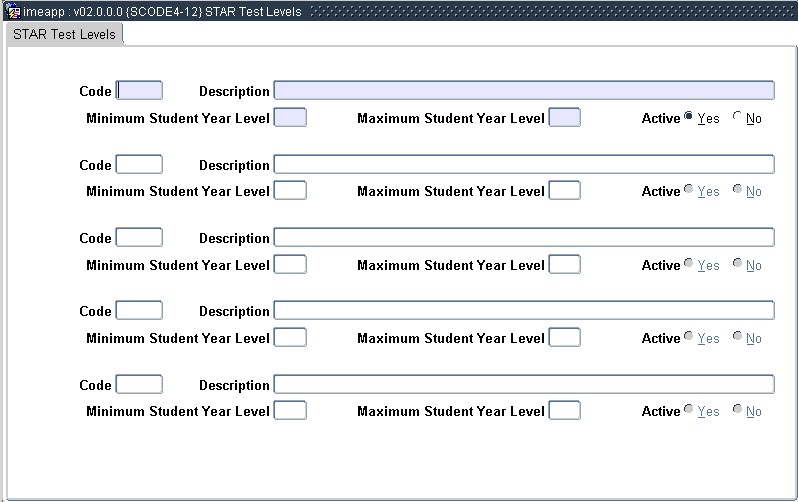Select No Active option in fifth row
Screen dimensions: 798x502
point(738,410)
